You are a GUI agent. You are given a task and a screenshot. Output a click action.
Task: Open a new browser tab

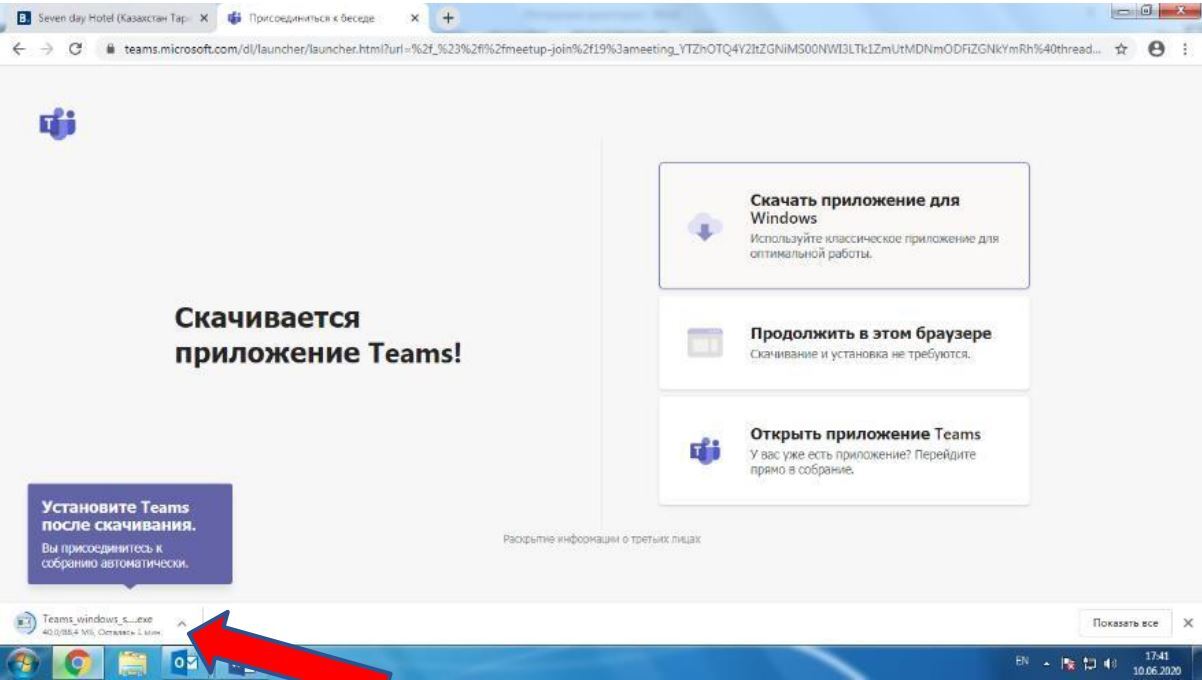[448, 17]
